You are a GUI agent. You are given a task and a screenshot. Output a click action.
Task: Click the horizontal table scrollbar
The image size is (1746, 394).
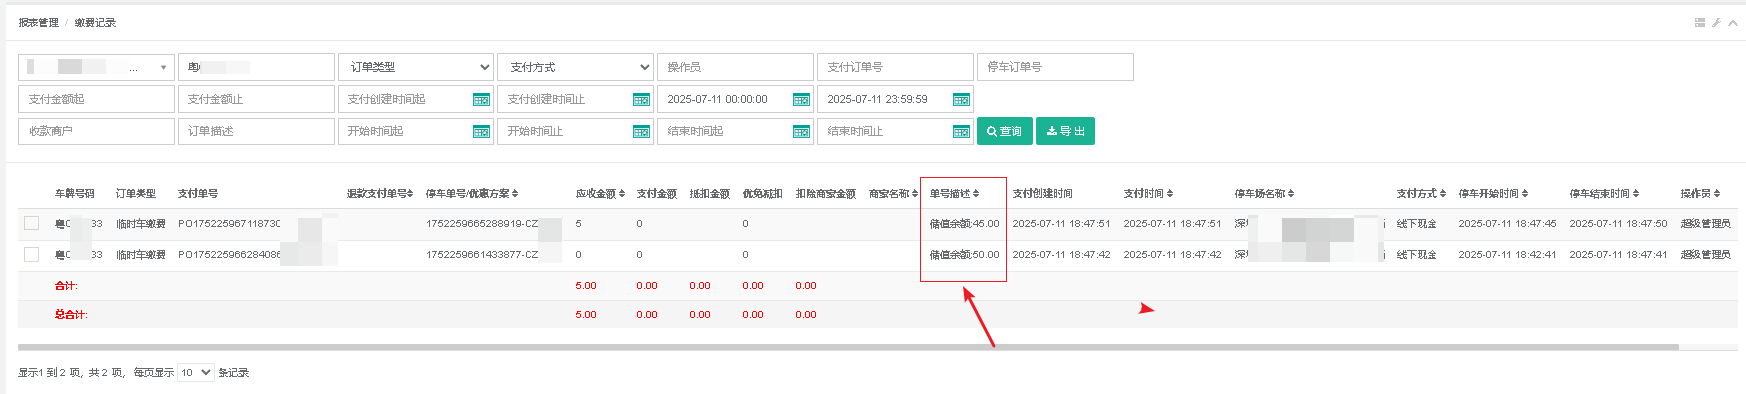coord(848,347)
